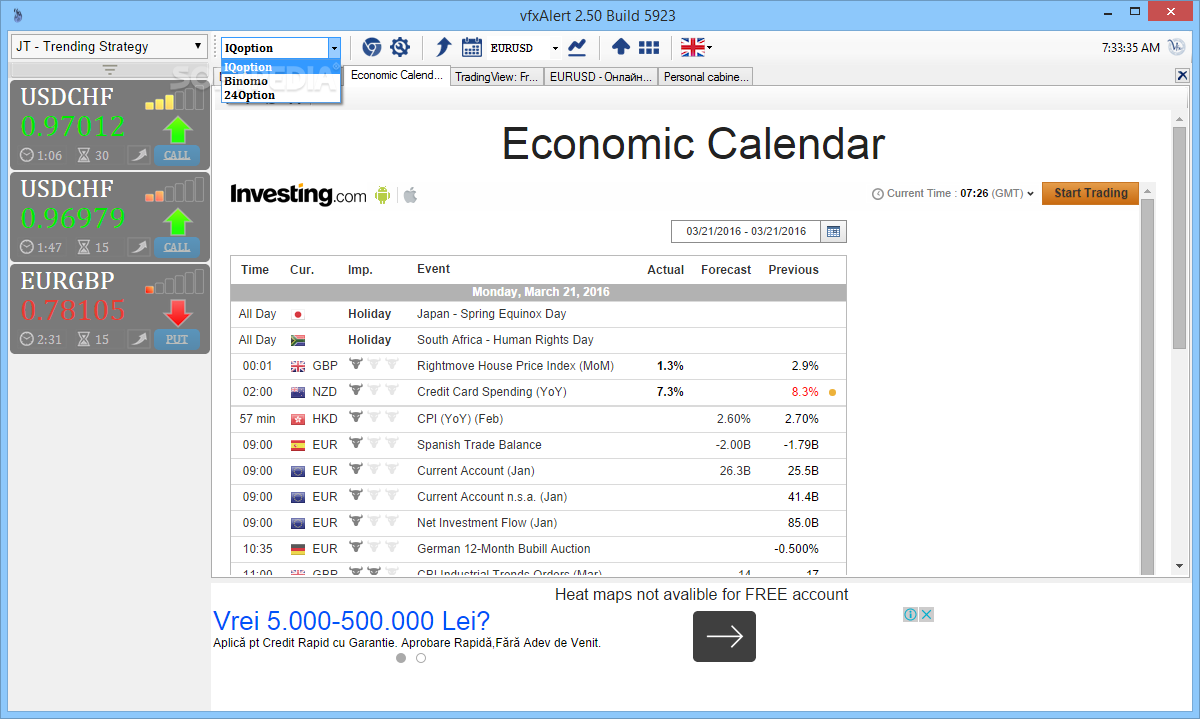This screenshot has width=1200, height=719.
Task: Click CALL on USDCHF 0.96979 card
Action: click(x=177, y=246)
